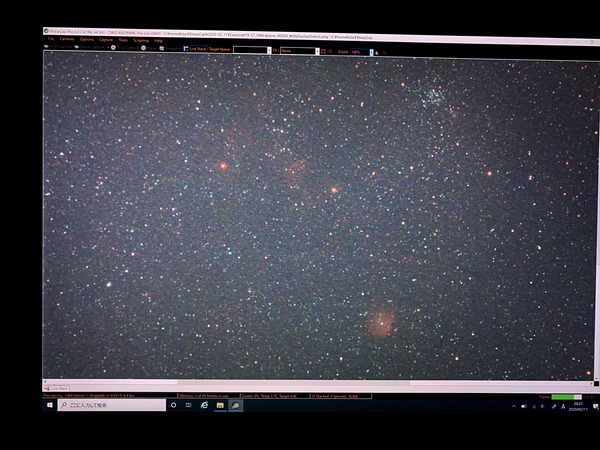Toggle the Live Stack button
The width and height of the screenshot is (600, 450).
point(195,49)
